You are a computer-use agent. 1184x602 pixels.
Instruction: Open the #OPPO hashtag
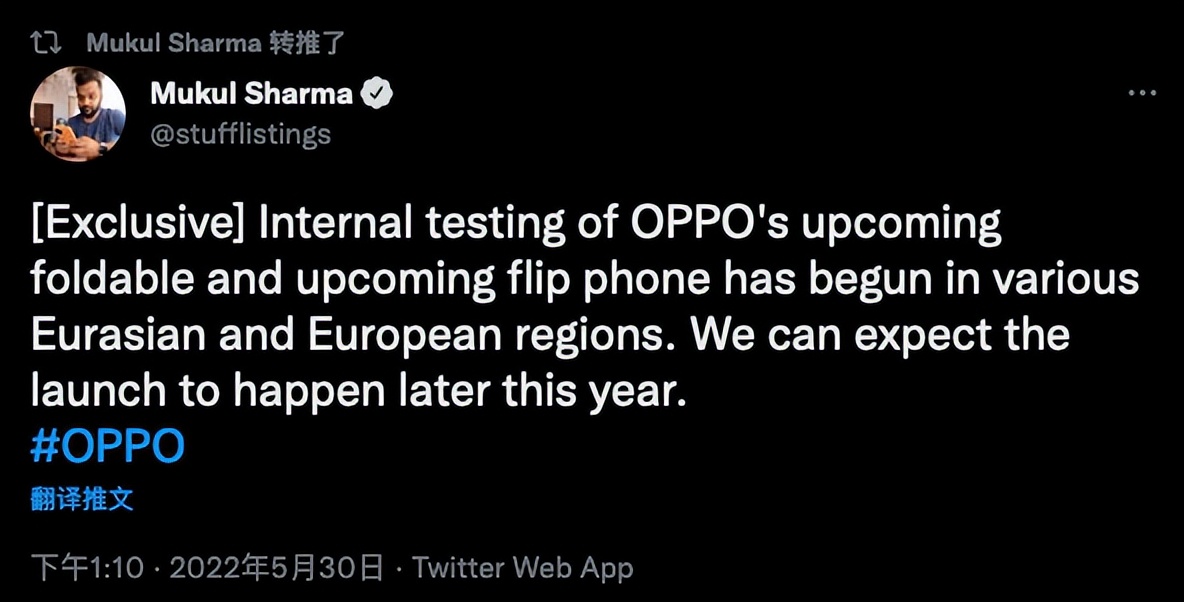(107, 446)
